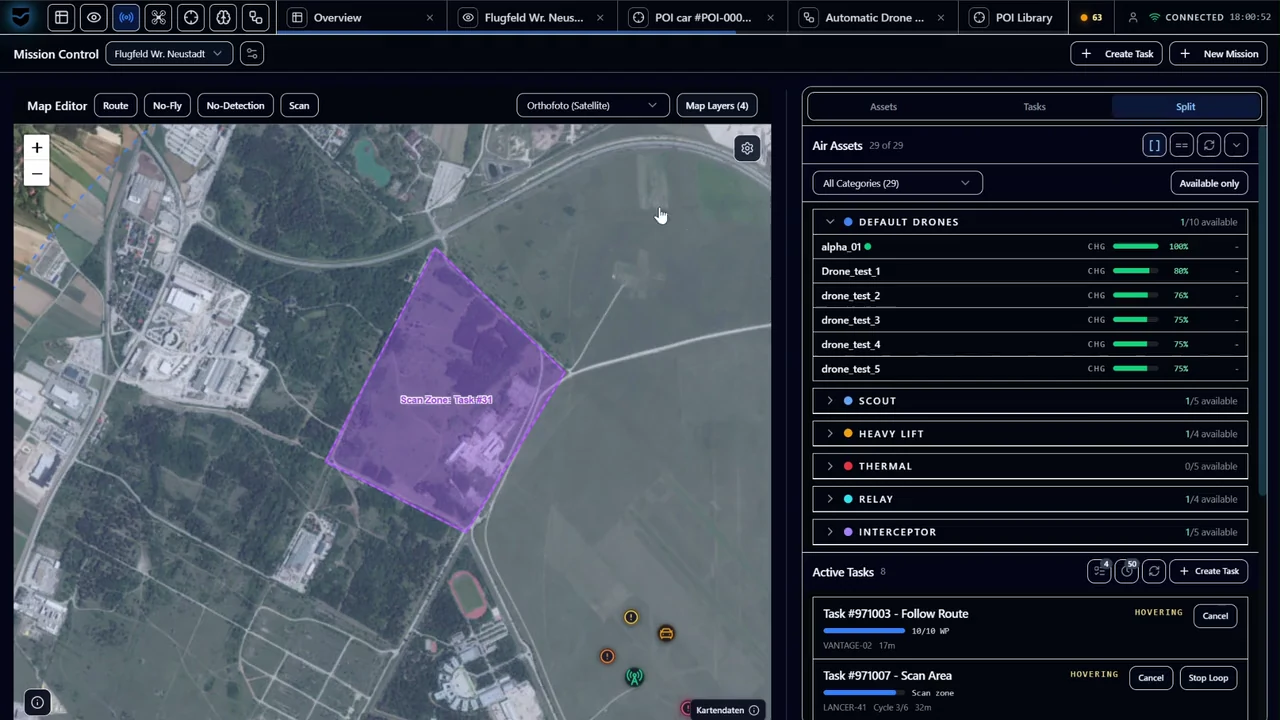
Task: Select the Scan Zone Task #31 polygon
Action: point(447,390)
